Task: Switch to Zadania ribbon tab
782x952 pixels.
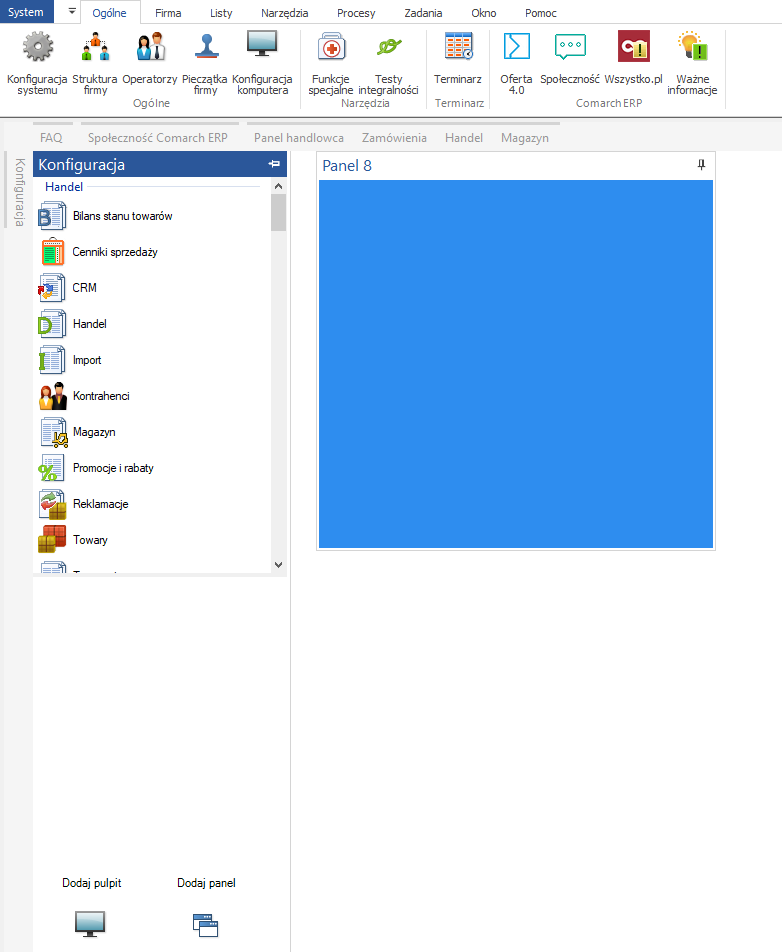Action: 423,13
